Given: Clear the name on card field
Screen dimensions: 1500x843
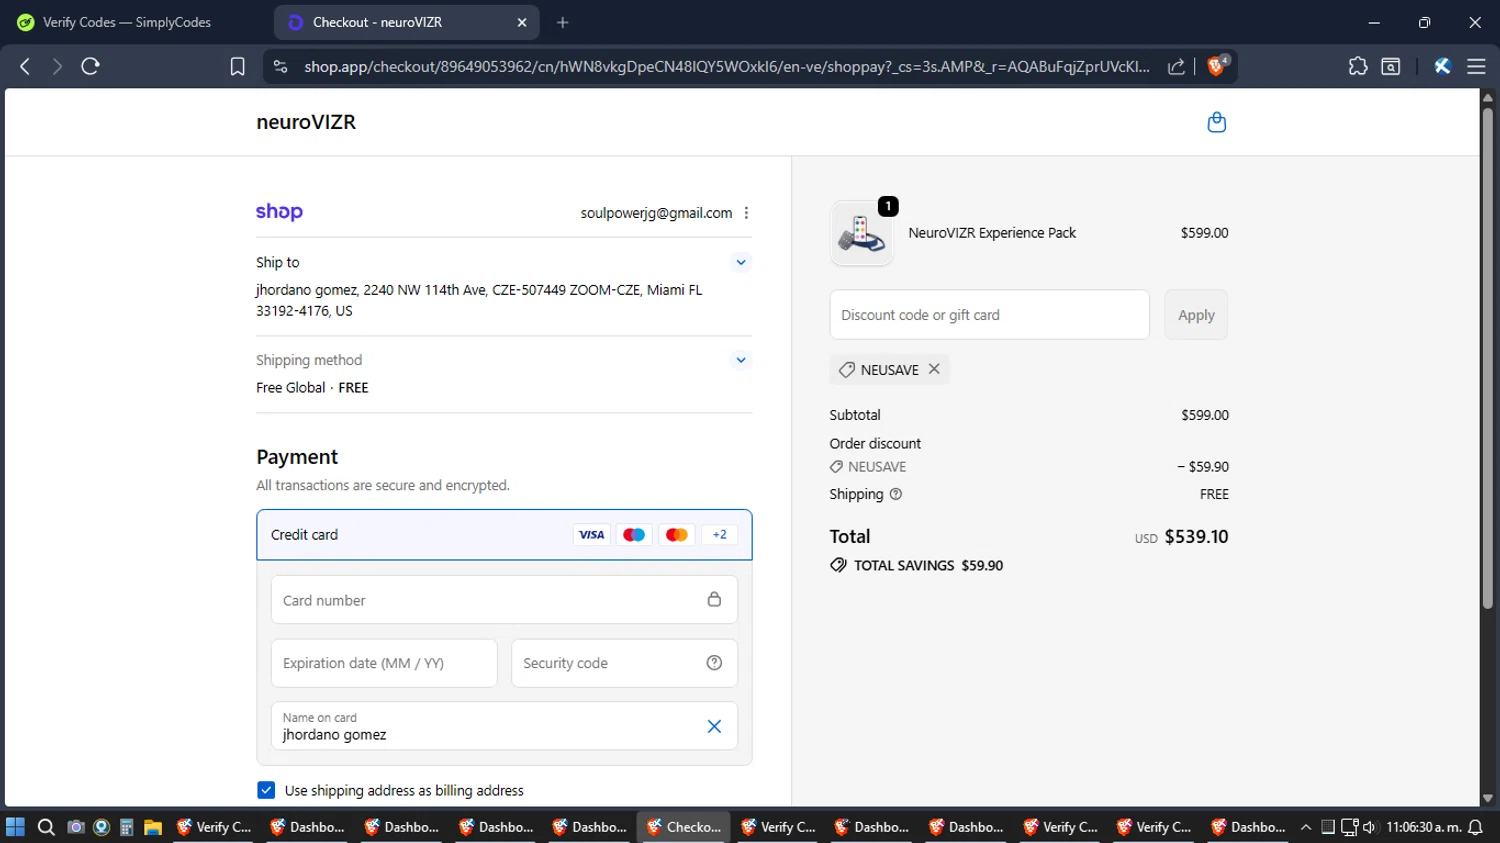Looking at the screenshot, I should [x=714, y=726].
